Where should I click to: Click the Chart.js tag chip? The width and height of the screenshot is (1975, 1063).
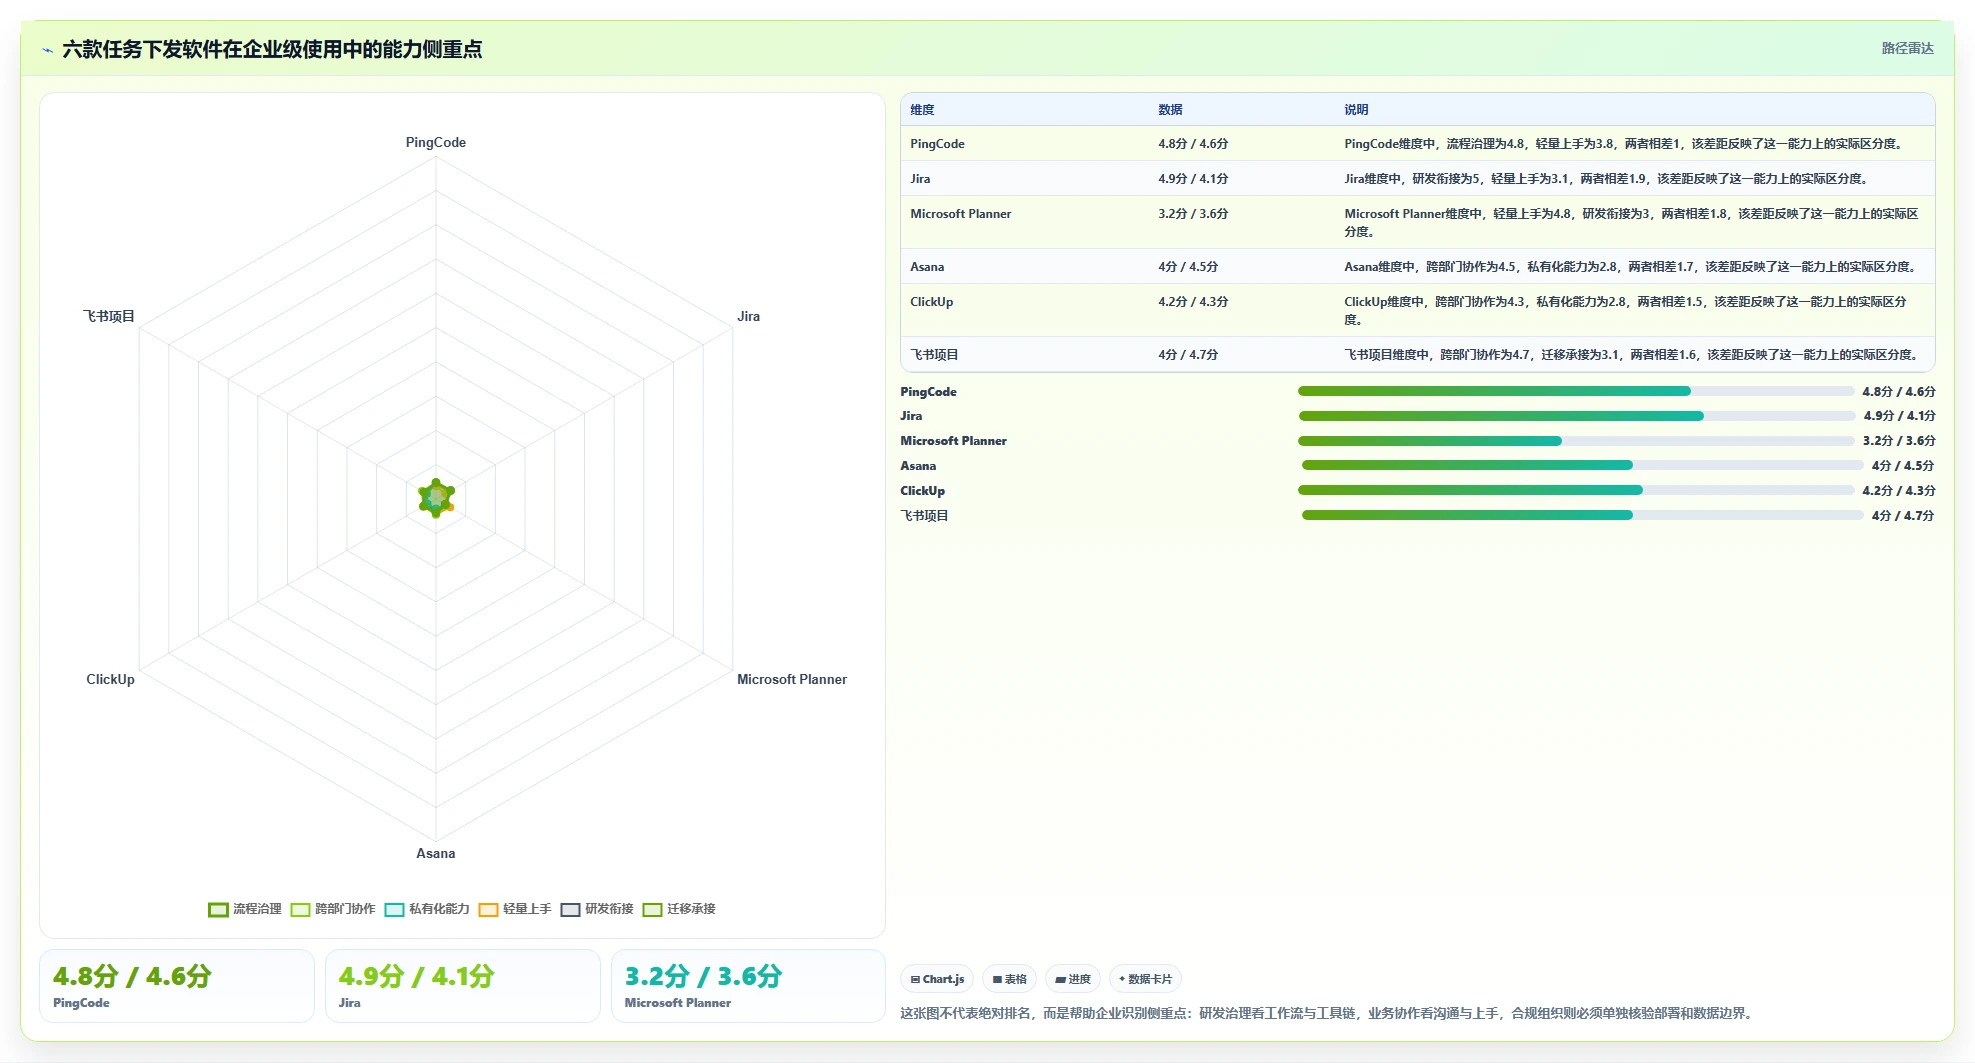pos(937,979)
